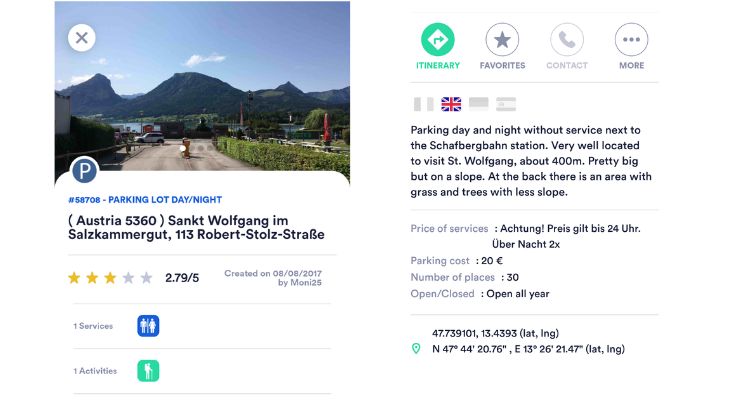Tap the Contact phone icon

click(x=567, y=40)
